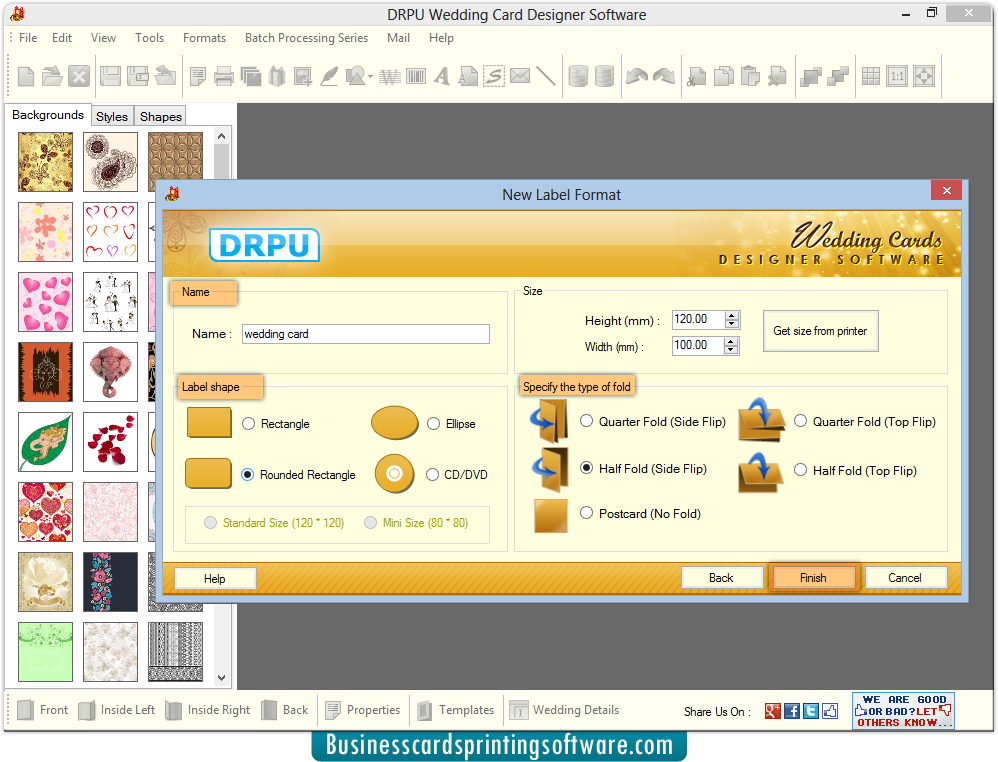
Task: Select the pink hearts background thumbnail
Action: pyautogui.click(x=45, y=302)
